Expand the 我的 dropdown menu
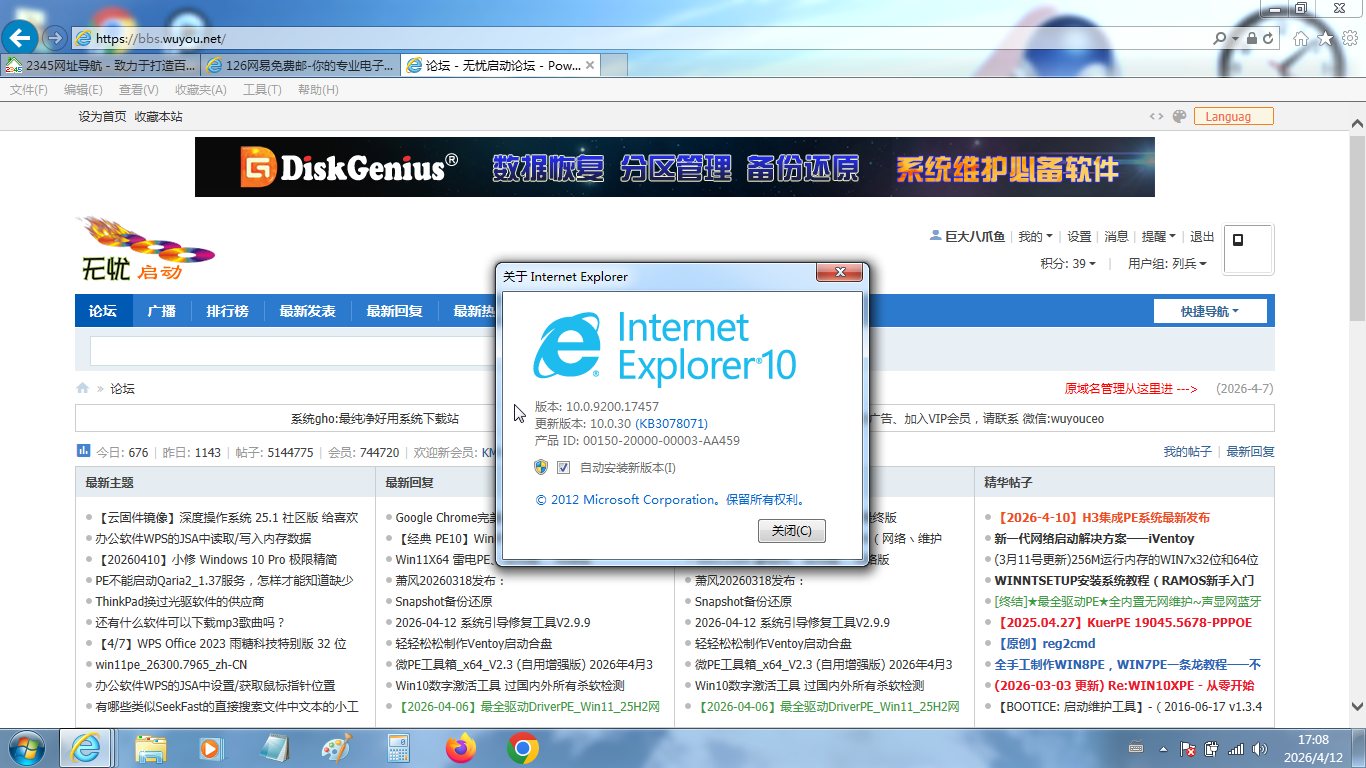1366x768 pixels. pos(1035,237)
